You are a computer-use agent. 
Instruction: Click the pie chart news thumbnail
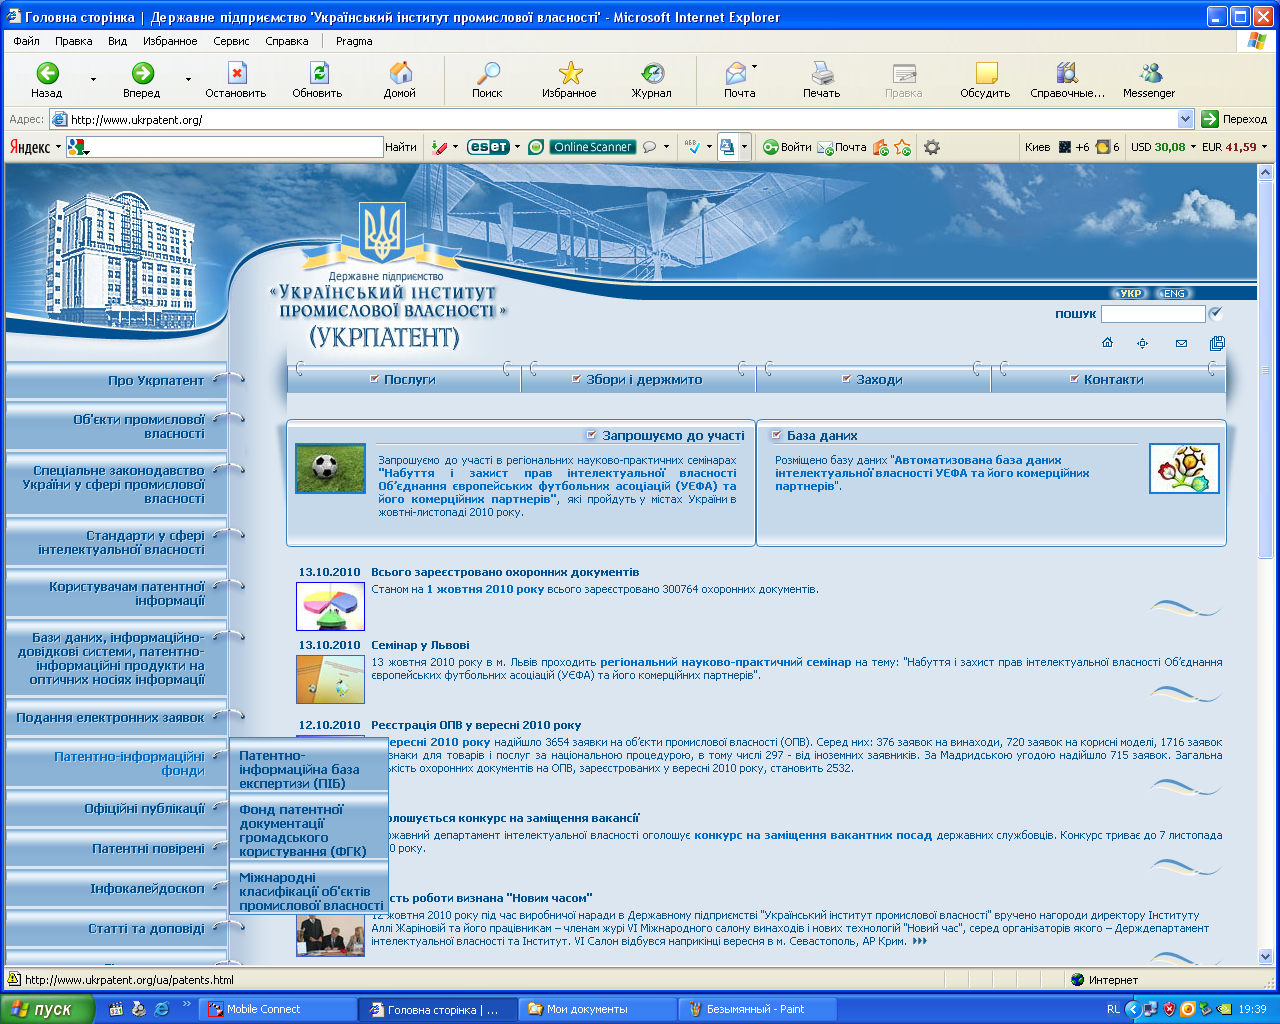(331, 606)
